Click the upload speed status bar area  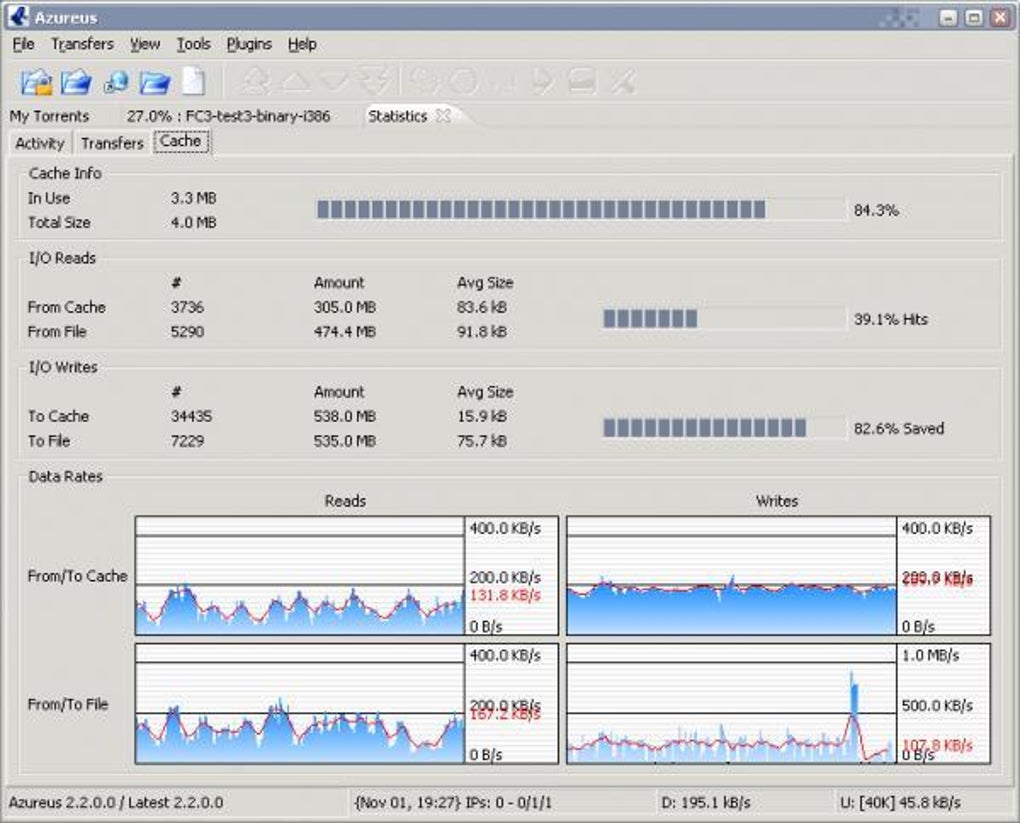[898, 802]
